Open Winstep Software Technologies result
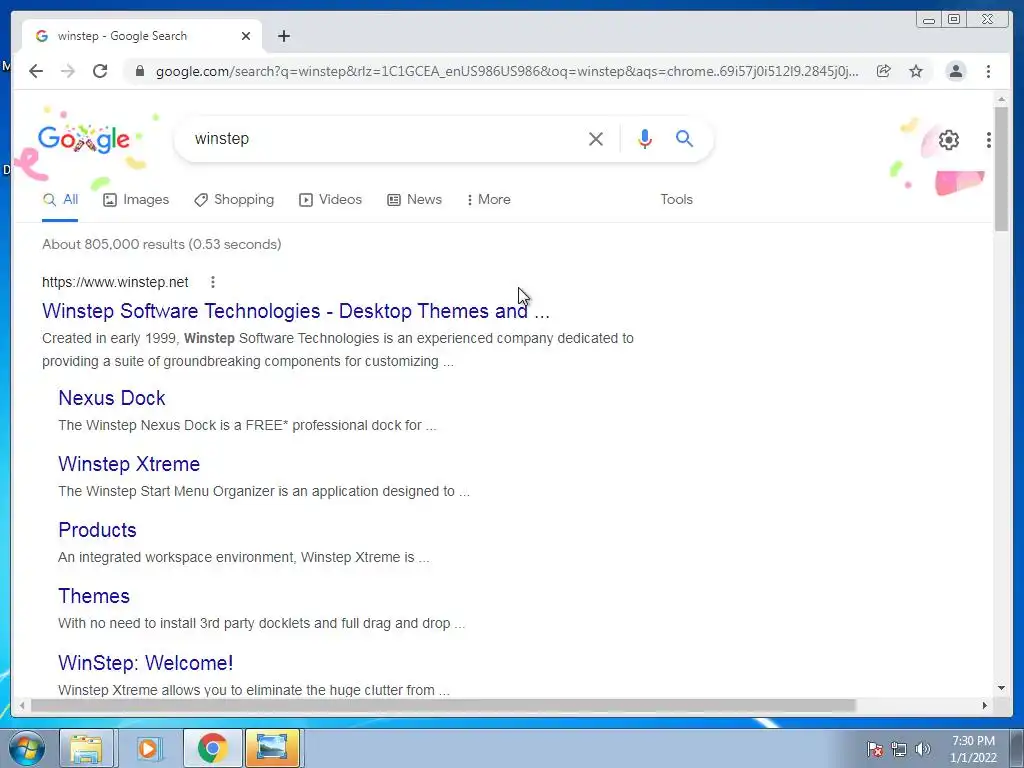The width and height of the screenshot is (1024, 768). click(x=296, y=311)
